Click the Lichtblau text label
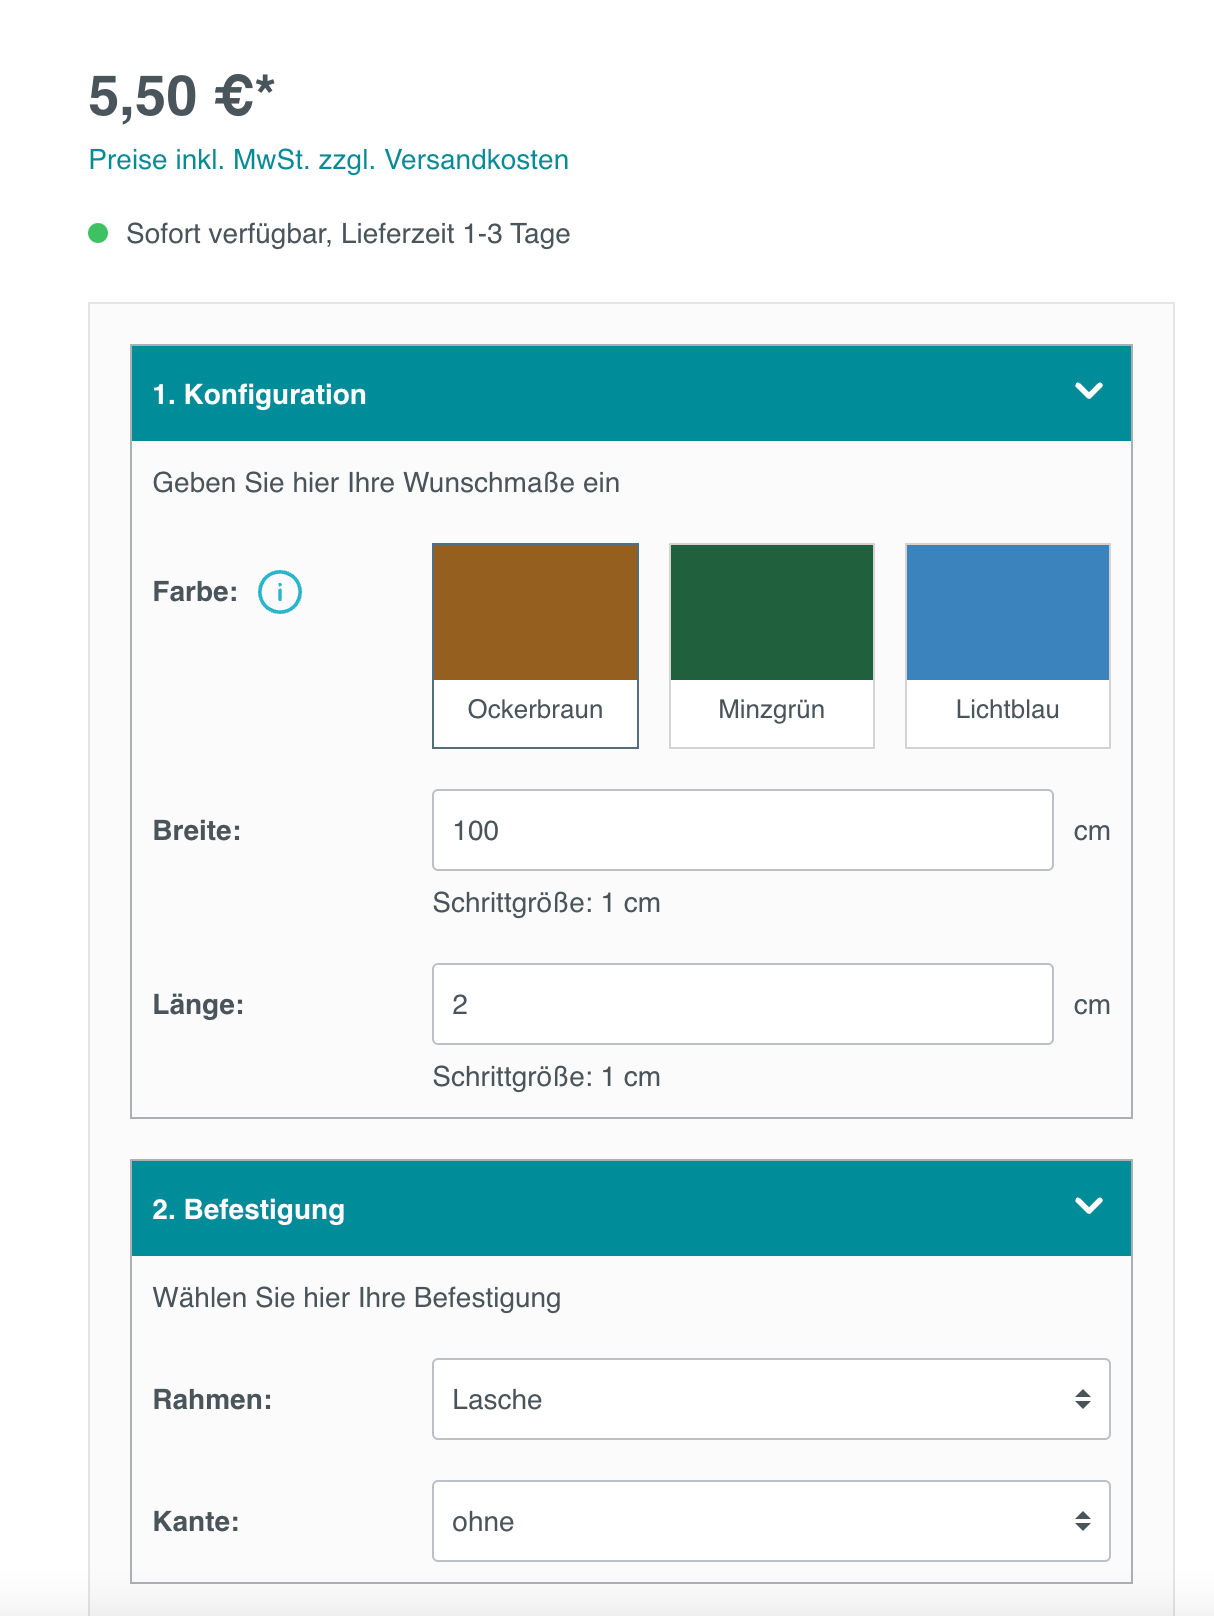 [x=1007, y=710]
